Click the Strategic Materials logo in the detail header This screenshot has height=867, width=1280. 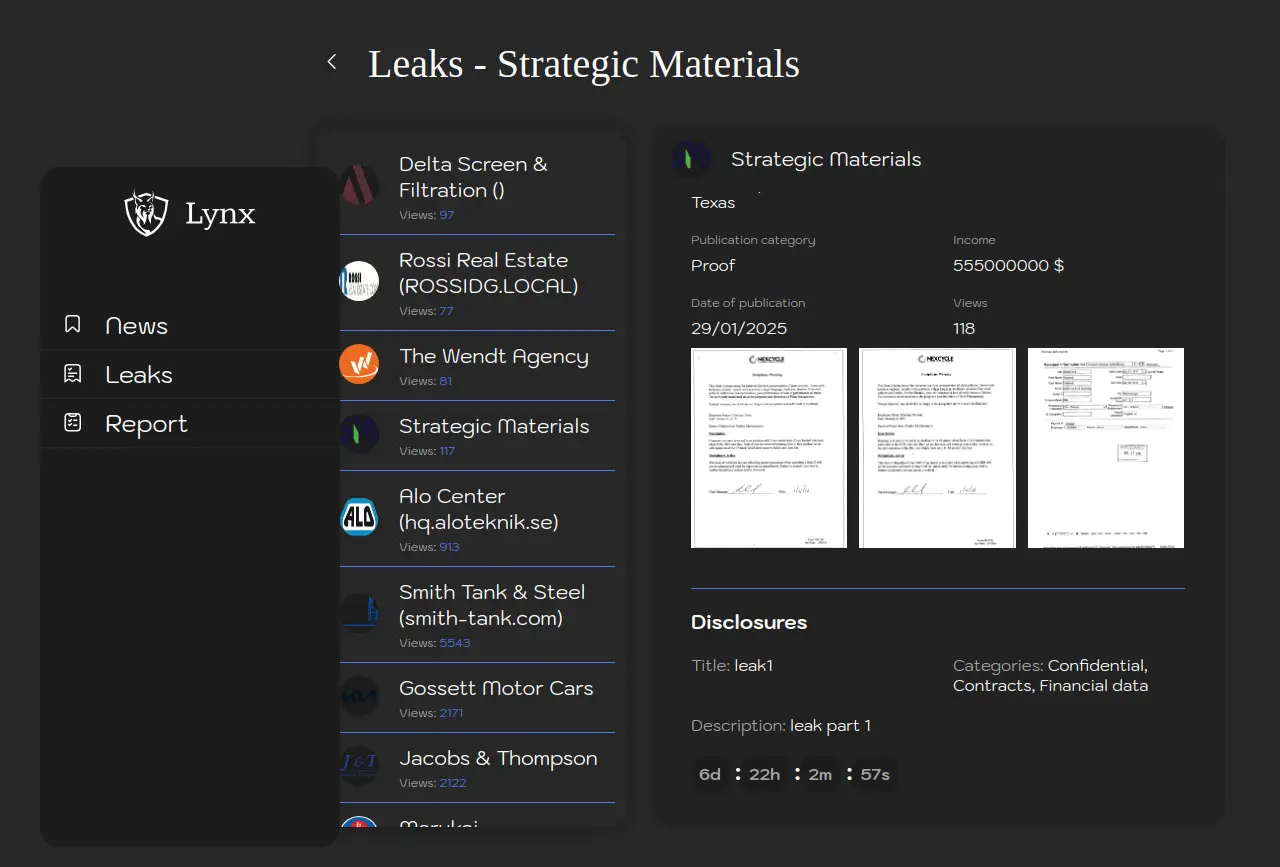point(692,159)
